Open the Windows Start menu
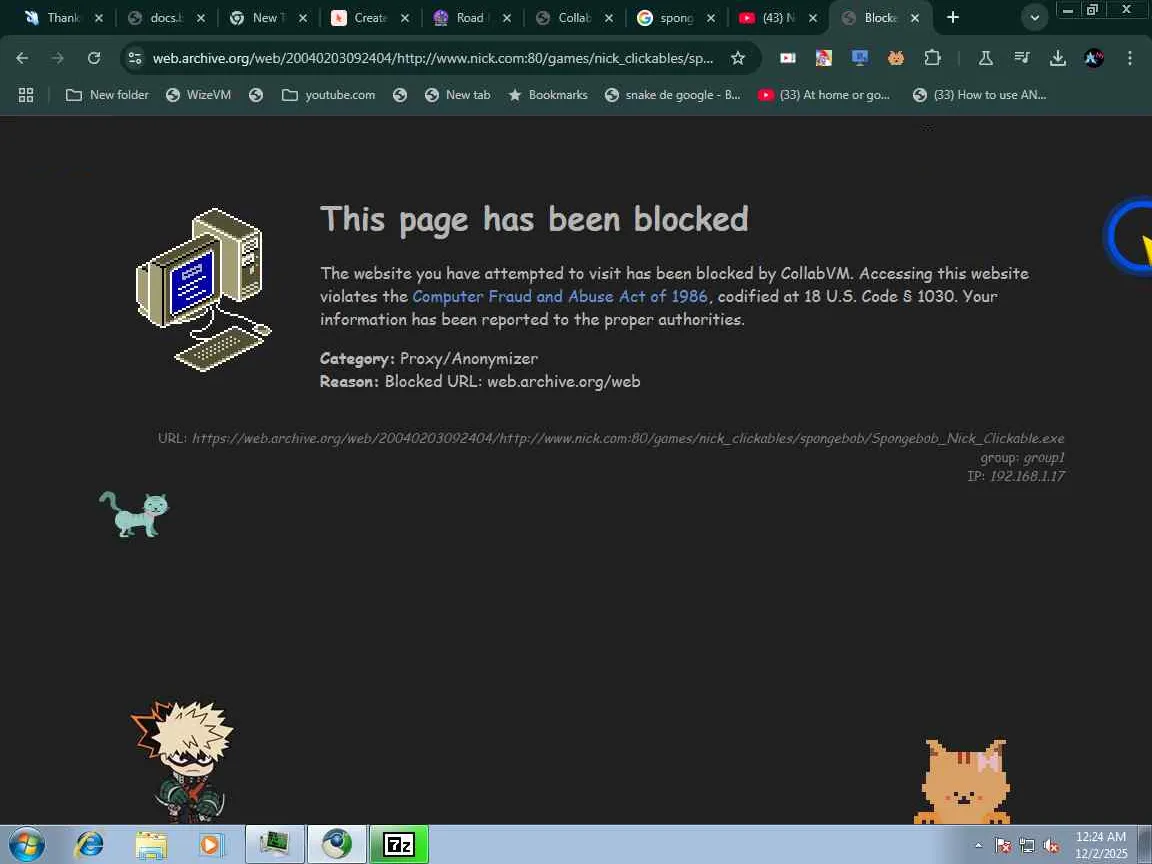The height and width of the screenshot is (864, 1152). [x=26, y=844]
